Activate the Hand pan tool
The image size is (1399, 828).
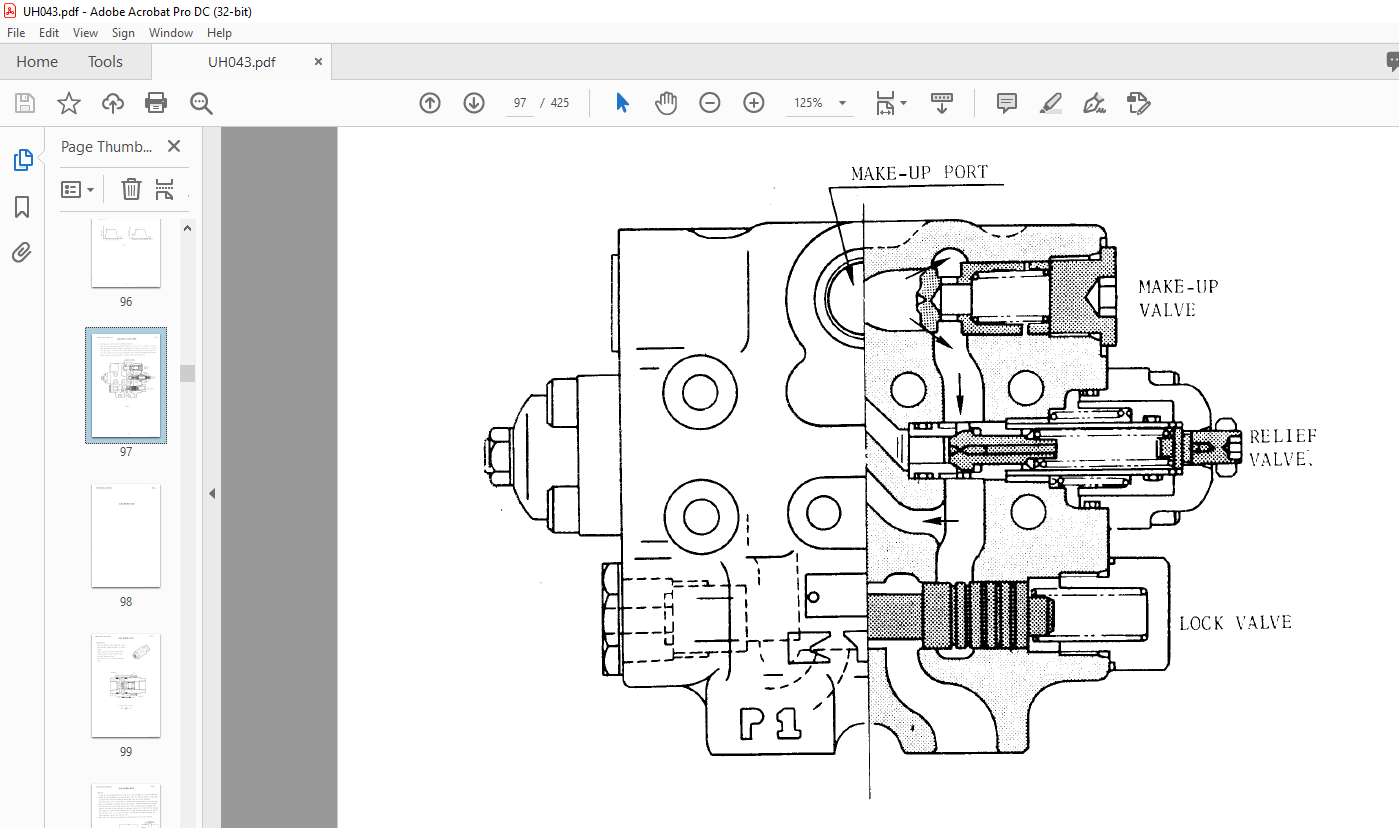[666, 103]
